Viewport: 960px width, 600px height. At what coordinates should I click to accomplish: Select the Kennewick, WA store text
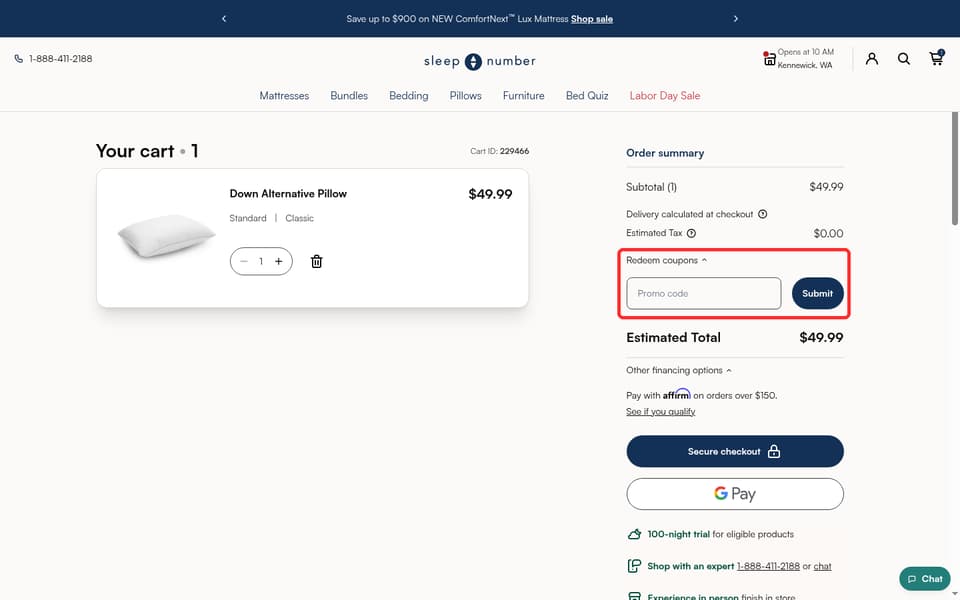click(804, 65)
